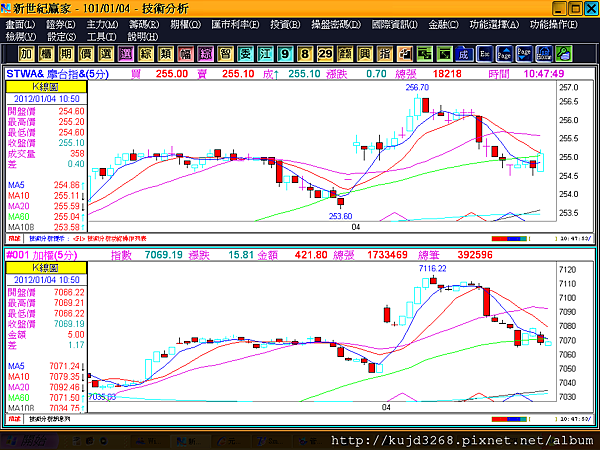This screenshot has width=600, height=450.
Task: Click the 2012/01/04 10:50 date in lower panel
Action: point(47,280)
